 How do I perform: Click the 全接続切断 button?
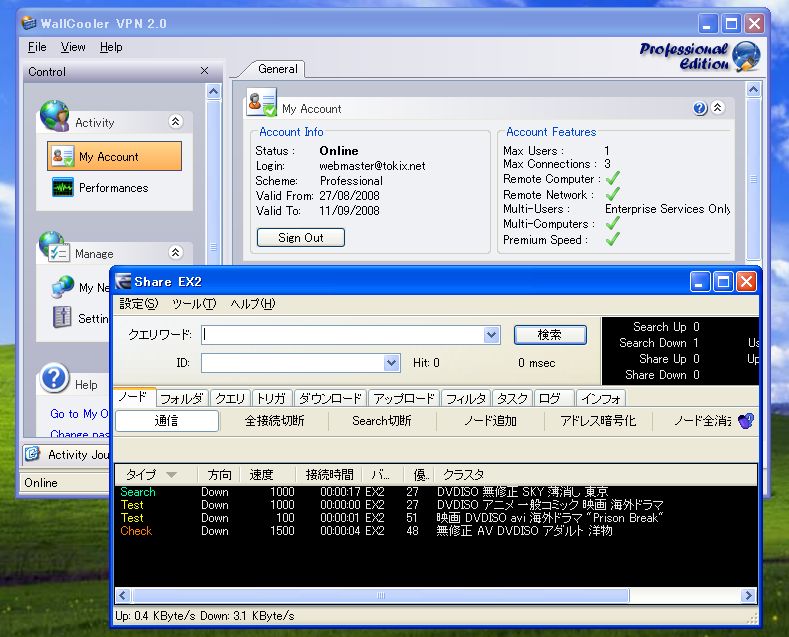[274, 421]
